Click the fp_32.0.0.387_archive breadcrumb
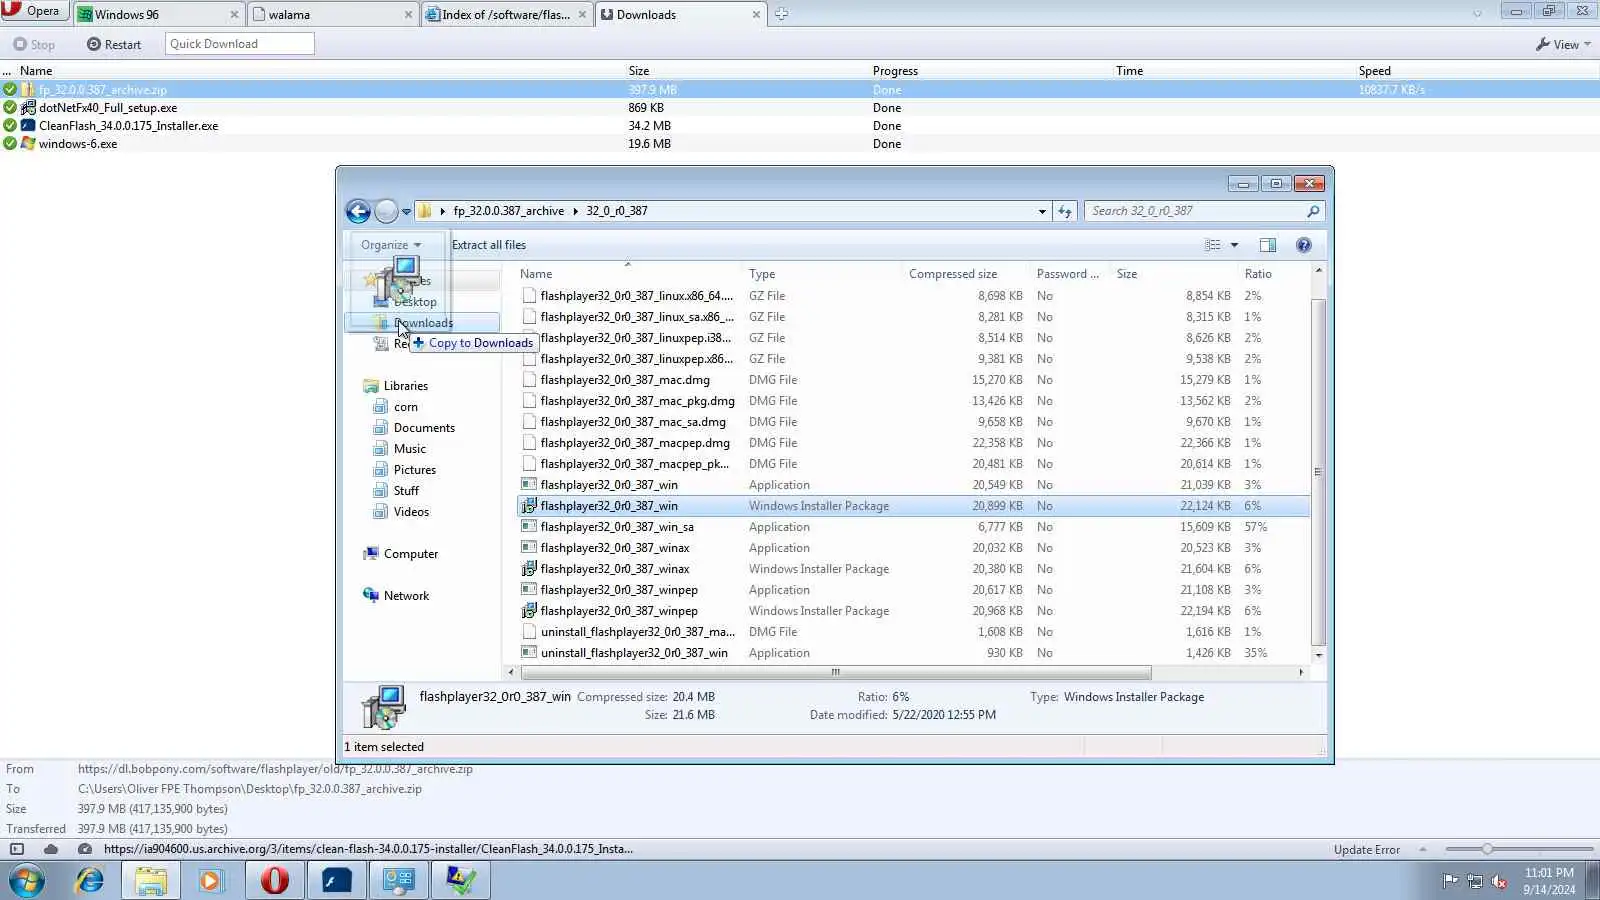The width and height of the screenshot is (1600, 900). point(509,211)
